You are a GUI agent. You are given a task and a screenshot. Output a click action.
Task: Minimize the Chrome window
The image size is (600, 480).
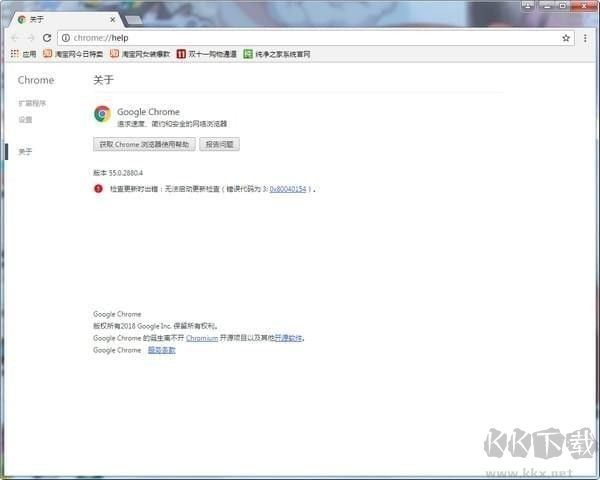pos(548,6)
